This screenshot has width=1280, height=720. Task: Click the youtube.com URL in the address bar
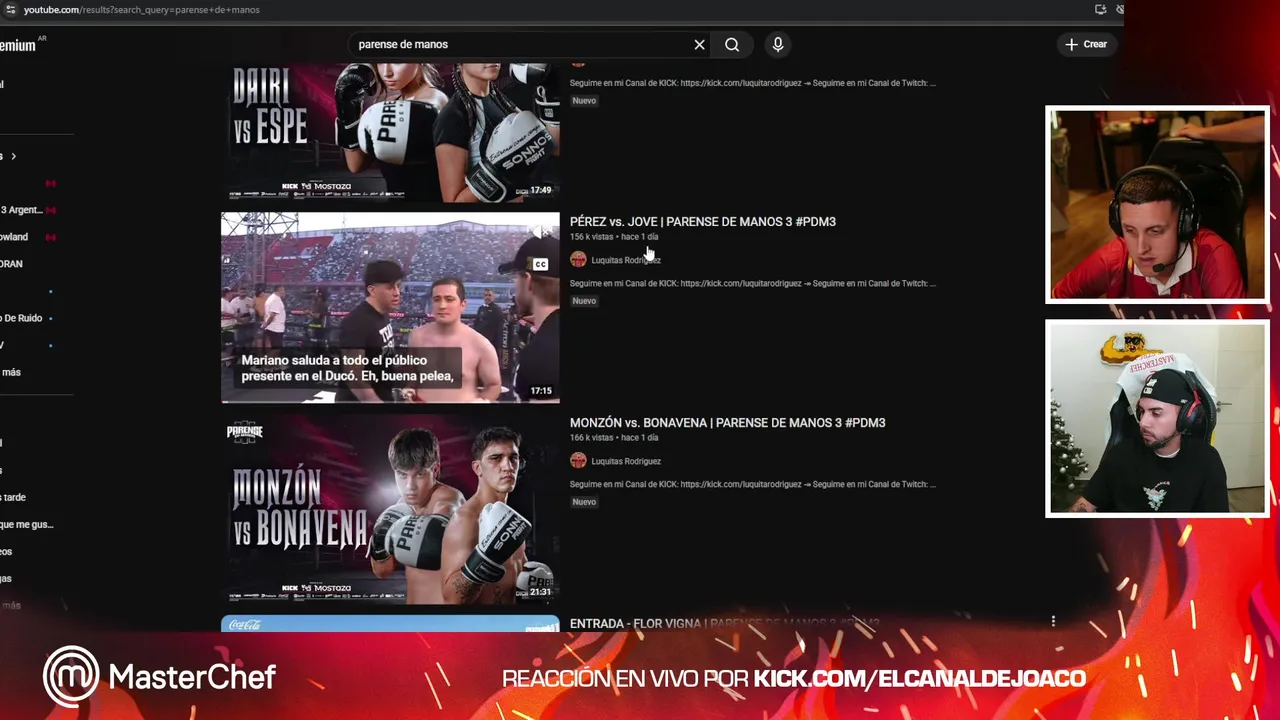(141, 9)
